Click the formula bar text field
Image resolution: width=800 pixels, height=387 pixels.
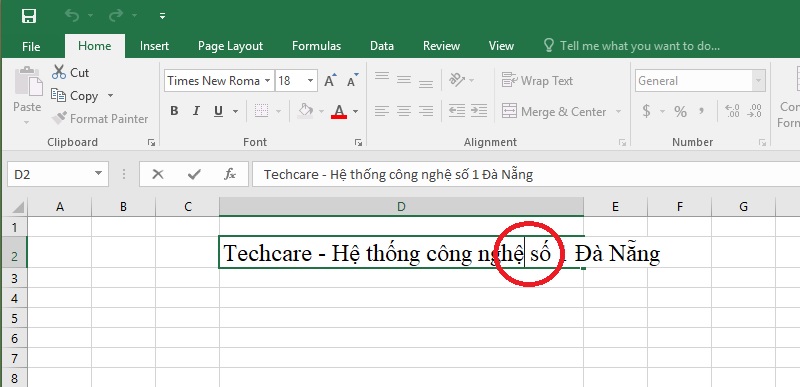point(526,174)
